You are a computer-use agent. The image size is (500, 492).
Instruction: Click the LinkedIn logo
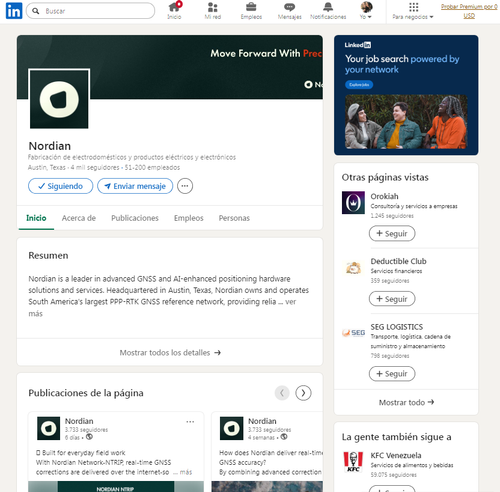click(x=14, y=11)
